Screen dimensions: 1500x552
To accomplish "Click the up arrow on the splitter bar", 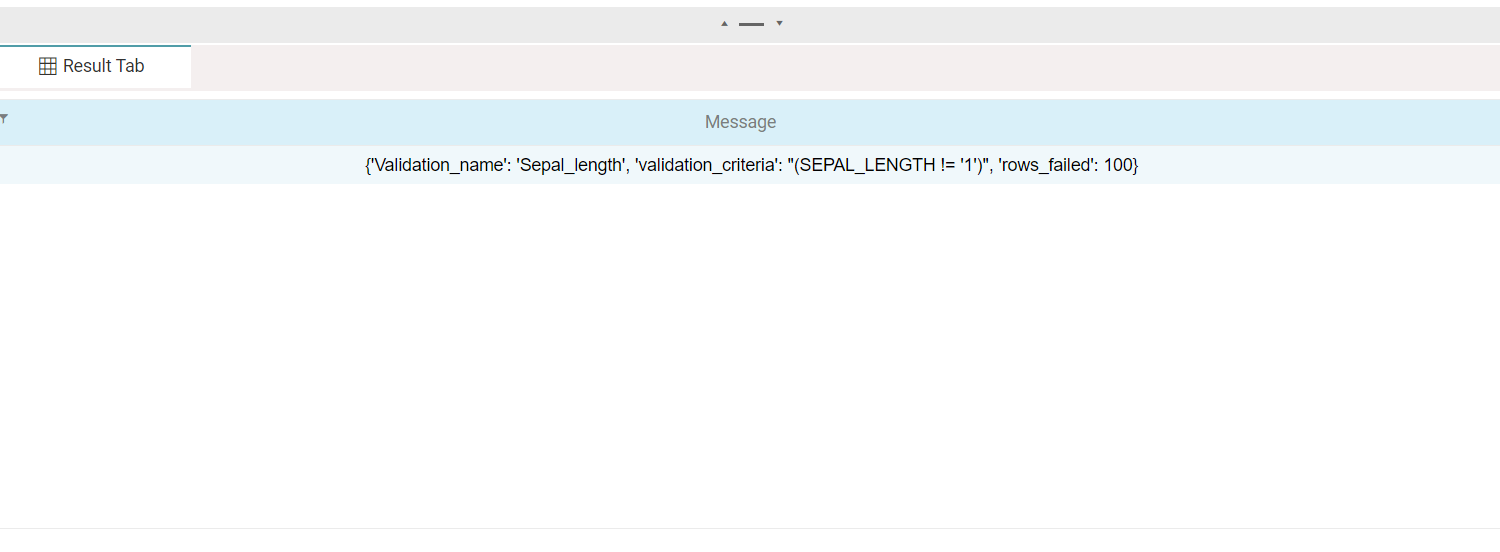I will coord(725,23).
